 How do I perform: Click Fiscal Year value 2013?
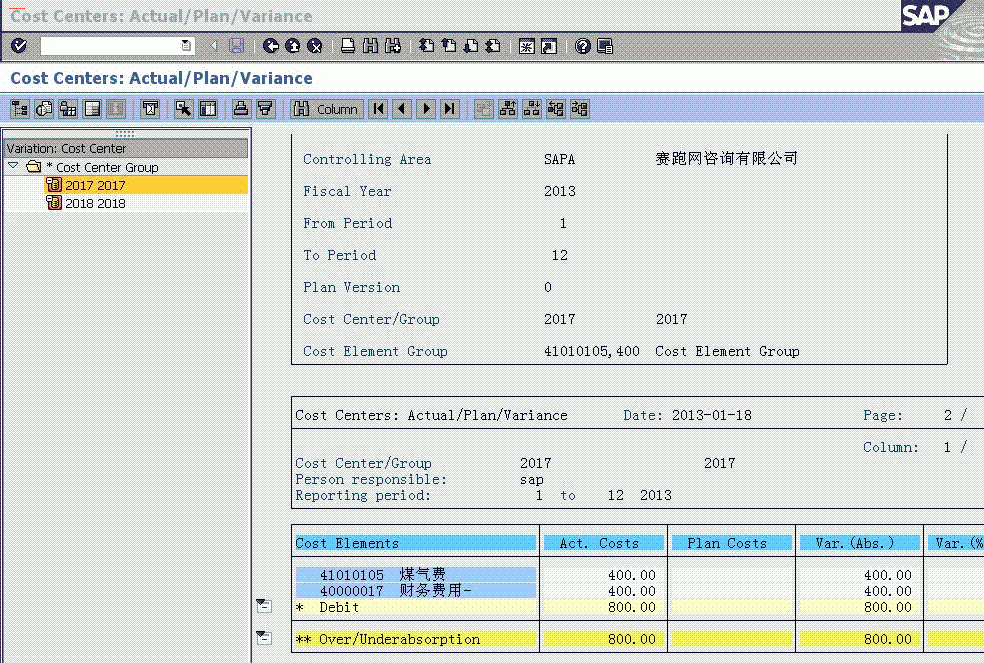tap(560, 191)
